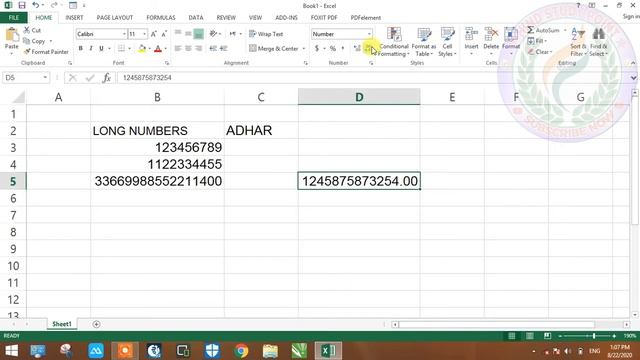Undo last action in quick access toolbar
Image resolution: width=640 pixels, height=360 pixels.
click(36, 6)
